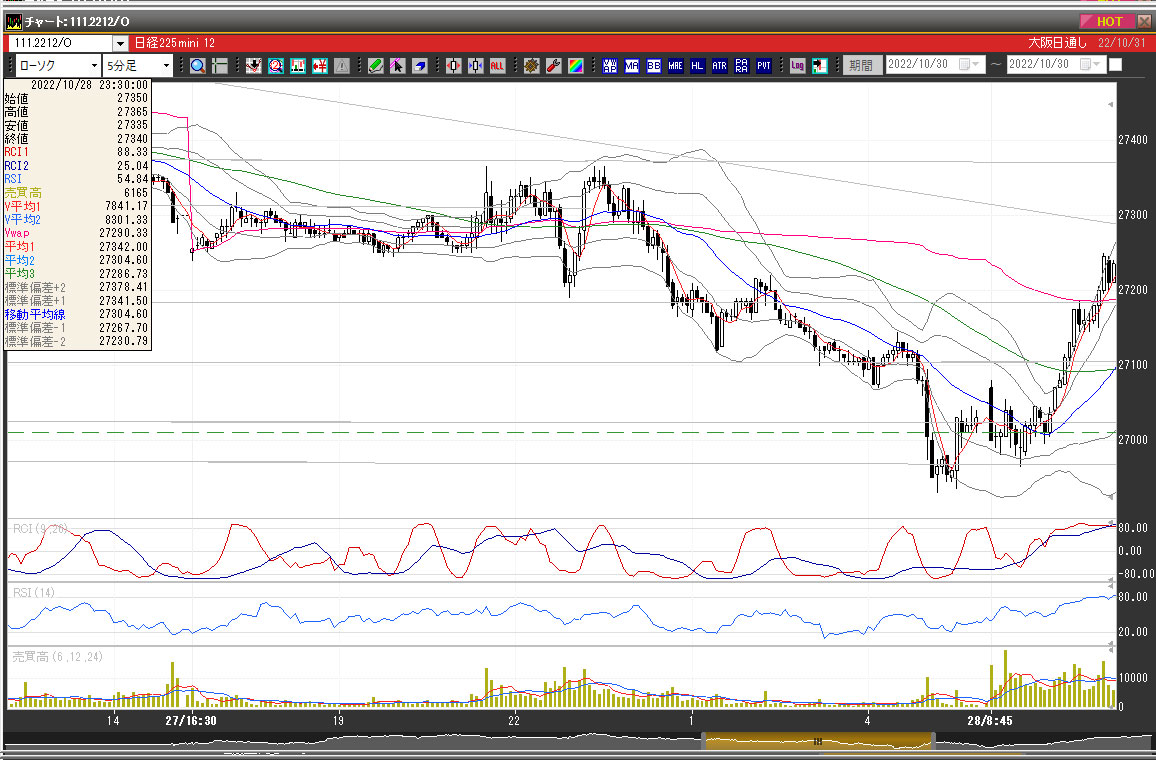Click the 27000 price axis label

1132,440
